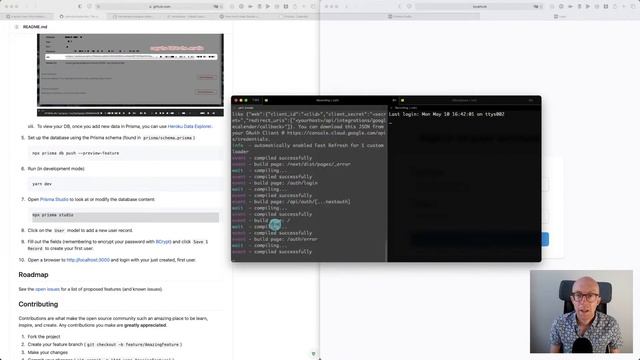
Task: Select the second tab in the localhost browser window
Action: point(560,17)
